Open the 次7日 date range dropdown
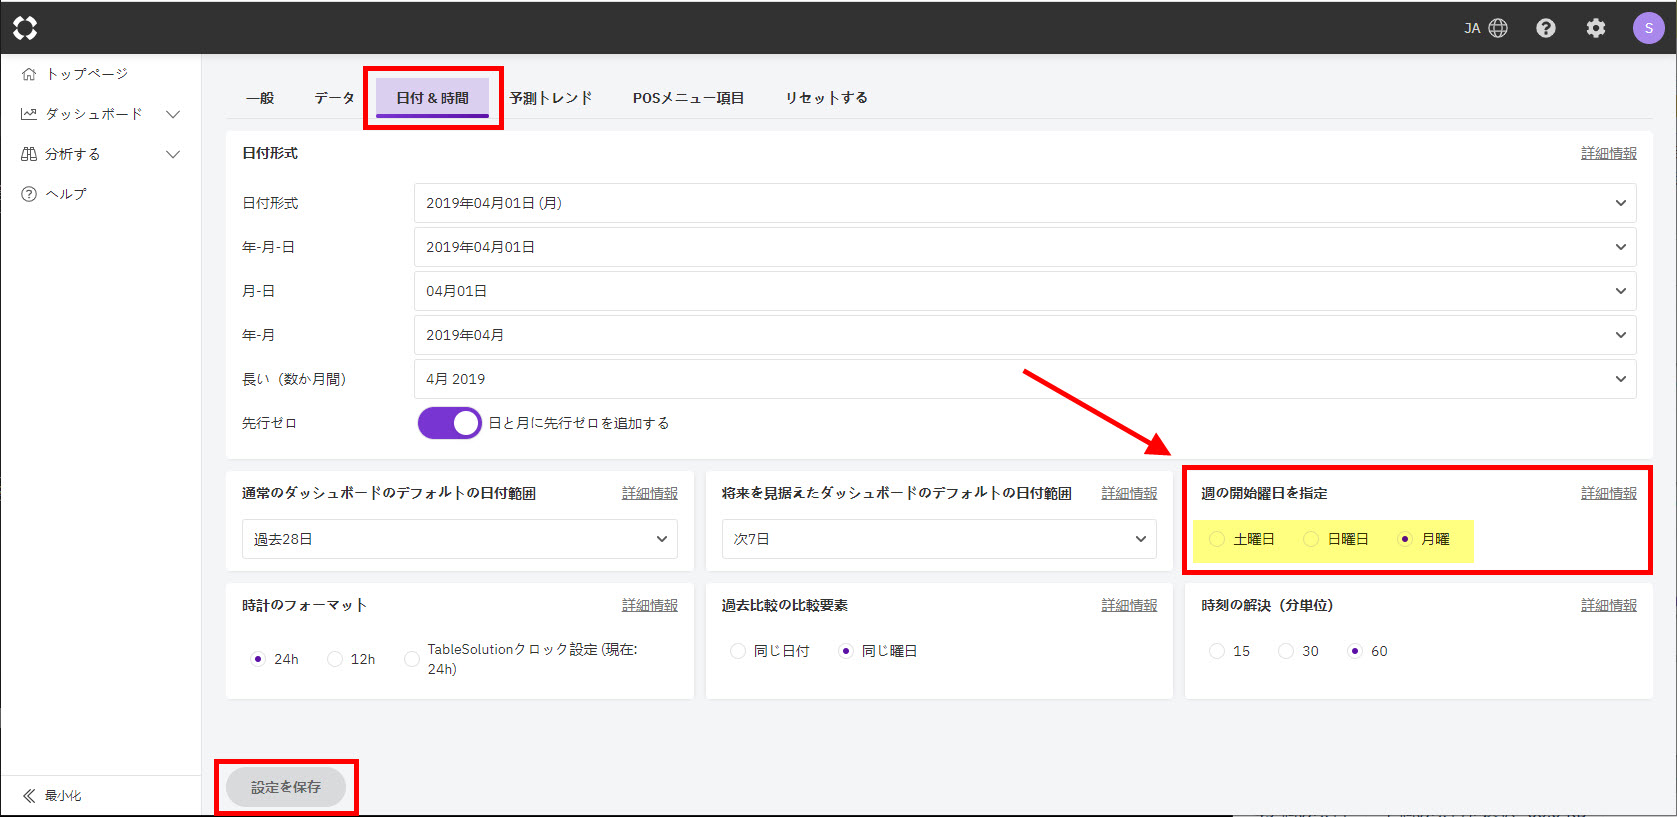The image size is (1677, 817). tap(939, 539)
